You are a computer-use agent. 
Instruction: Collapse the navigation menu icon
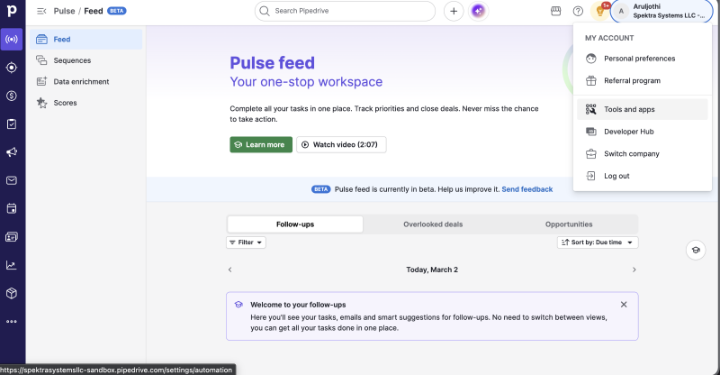pyautogui.click(x=41, y=11)
